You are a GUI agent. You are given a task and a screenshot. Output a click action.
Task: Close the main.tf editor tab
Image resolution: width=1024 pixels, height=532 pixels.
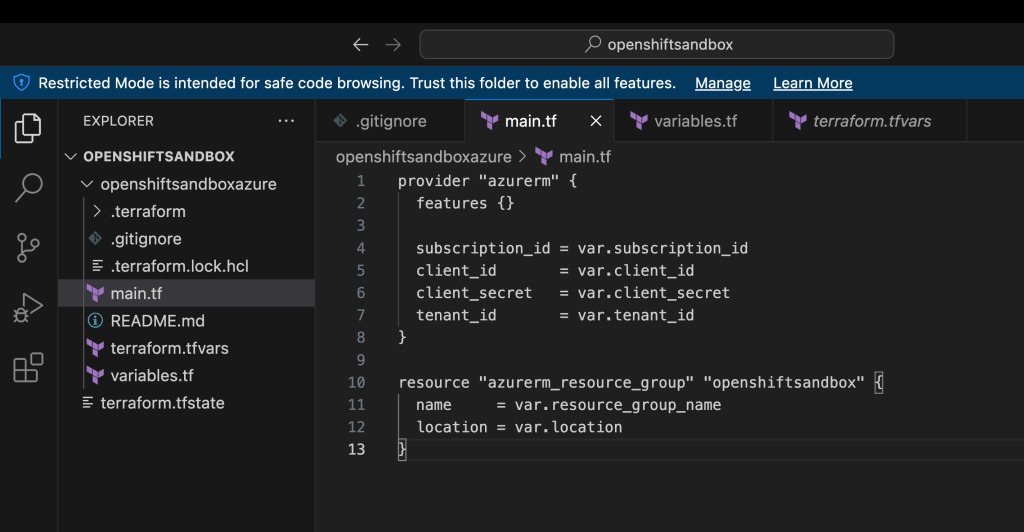[x=596, y=121]
